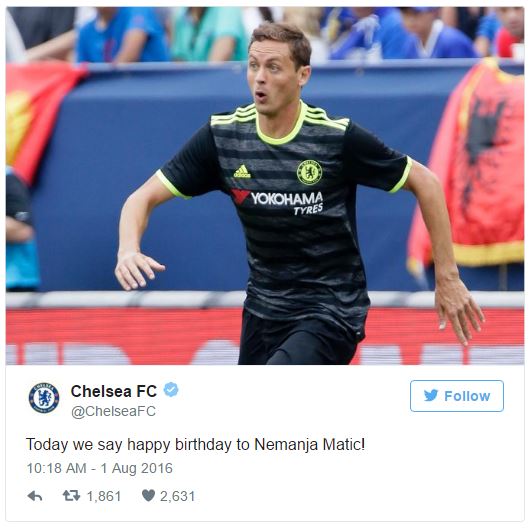Open the Chelsea FC display name
Viewport: 532px width, 528px height.
click(x=114, y=391)
